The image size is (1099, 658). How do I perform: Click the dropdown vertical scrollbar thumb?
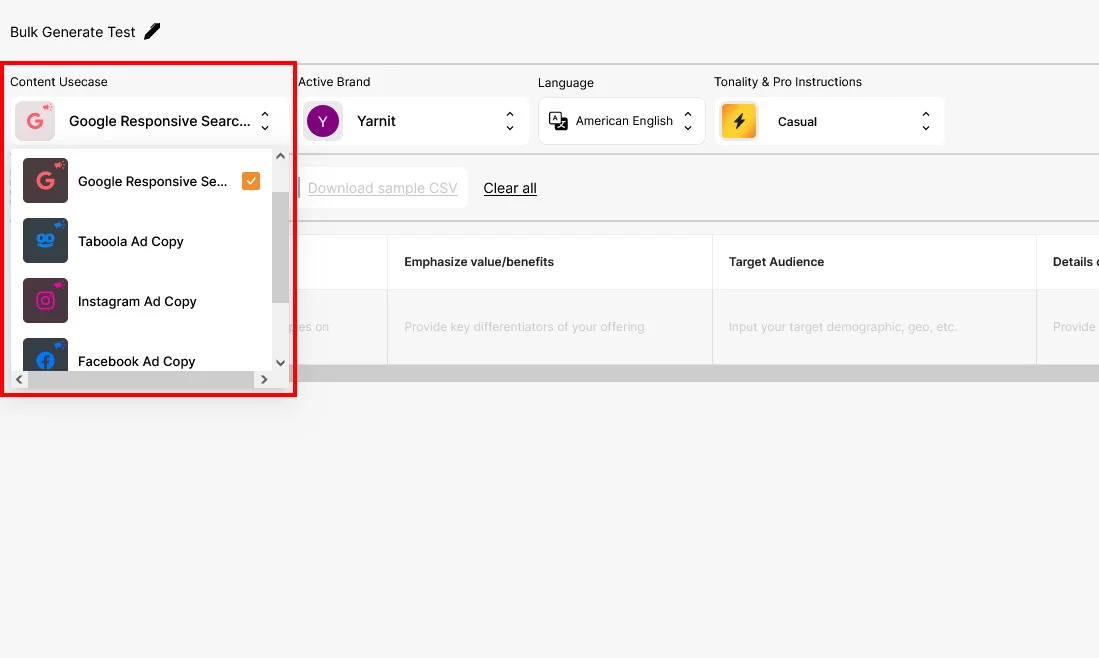pyautogui.click(x=280, y=247)
